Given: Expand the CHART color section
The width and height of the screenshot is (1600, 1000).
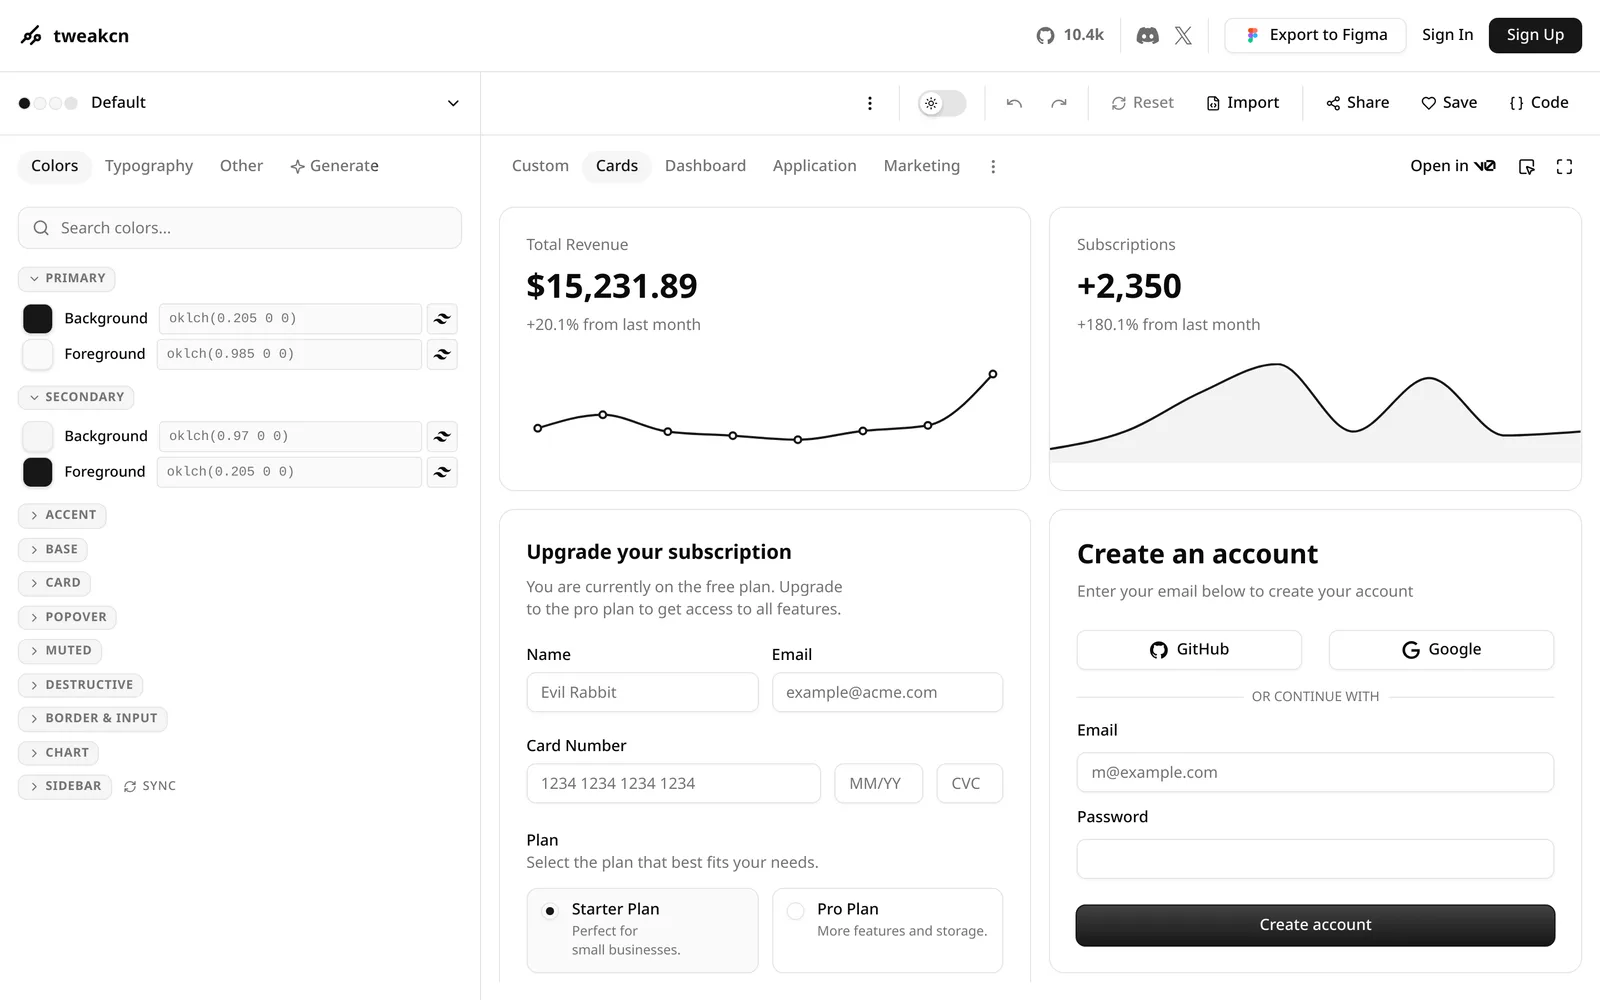Looking at the screenshot, I should click(59, 753).
